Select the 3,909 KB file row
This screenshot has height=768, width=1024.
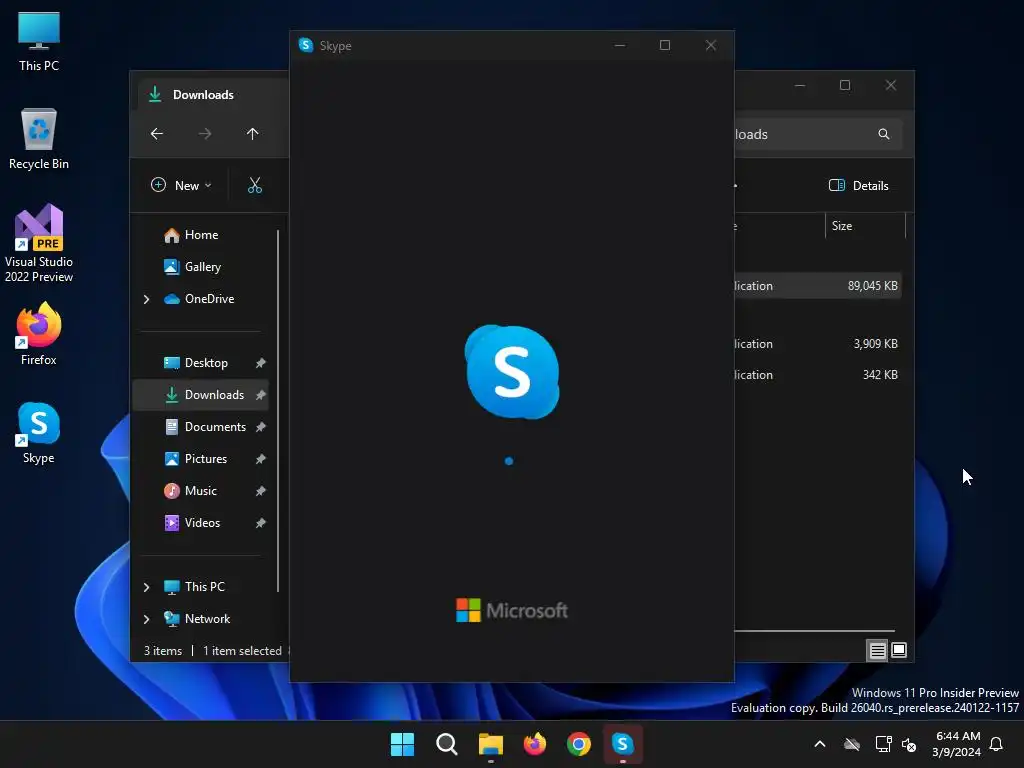[x=818, y=344]
